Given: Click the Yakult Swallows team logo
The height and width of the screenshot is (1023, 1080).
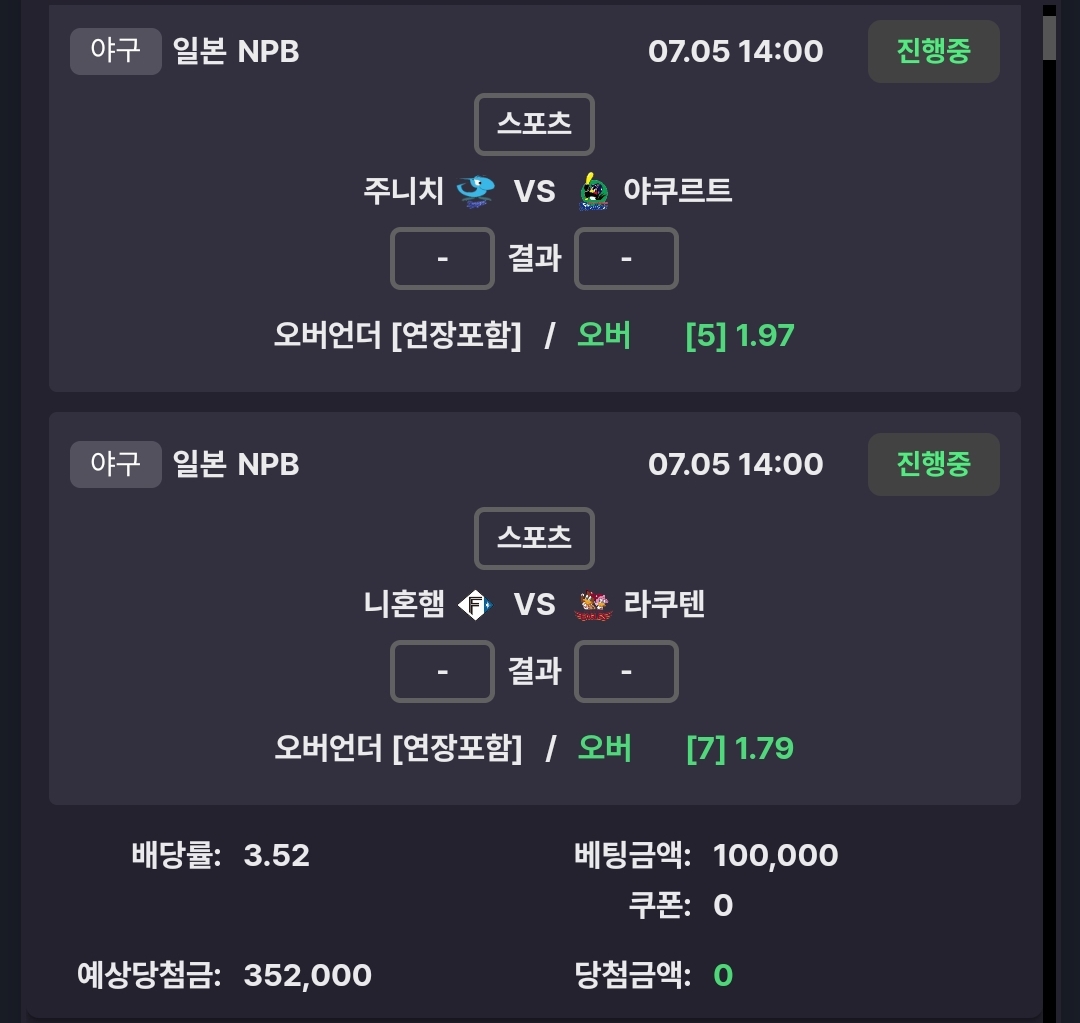Looking at the screenshot, I should coord(593,192).
